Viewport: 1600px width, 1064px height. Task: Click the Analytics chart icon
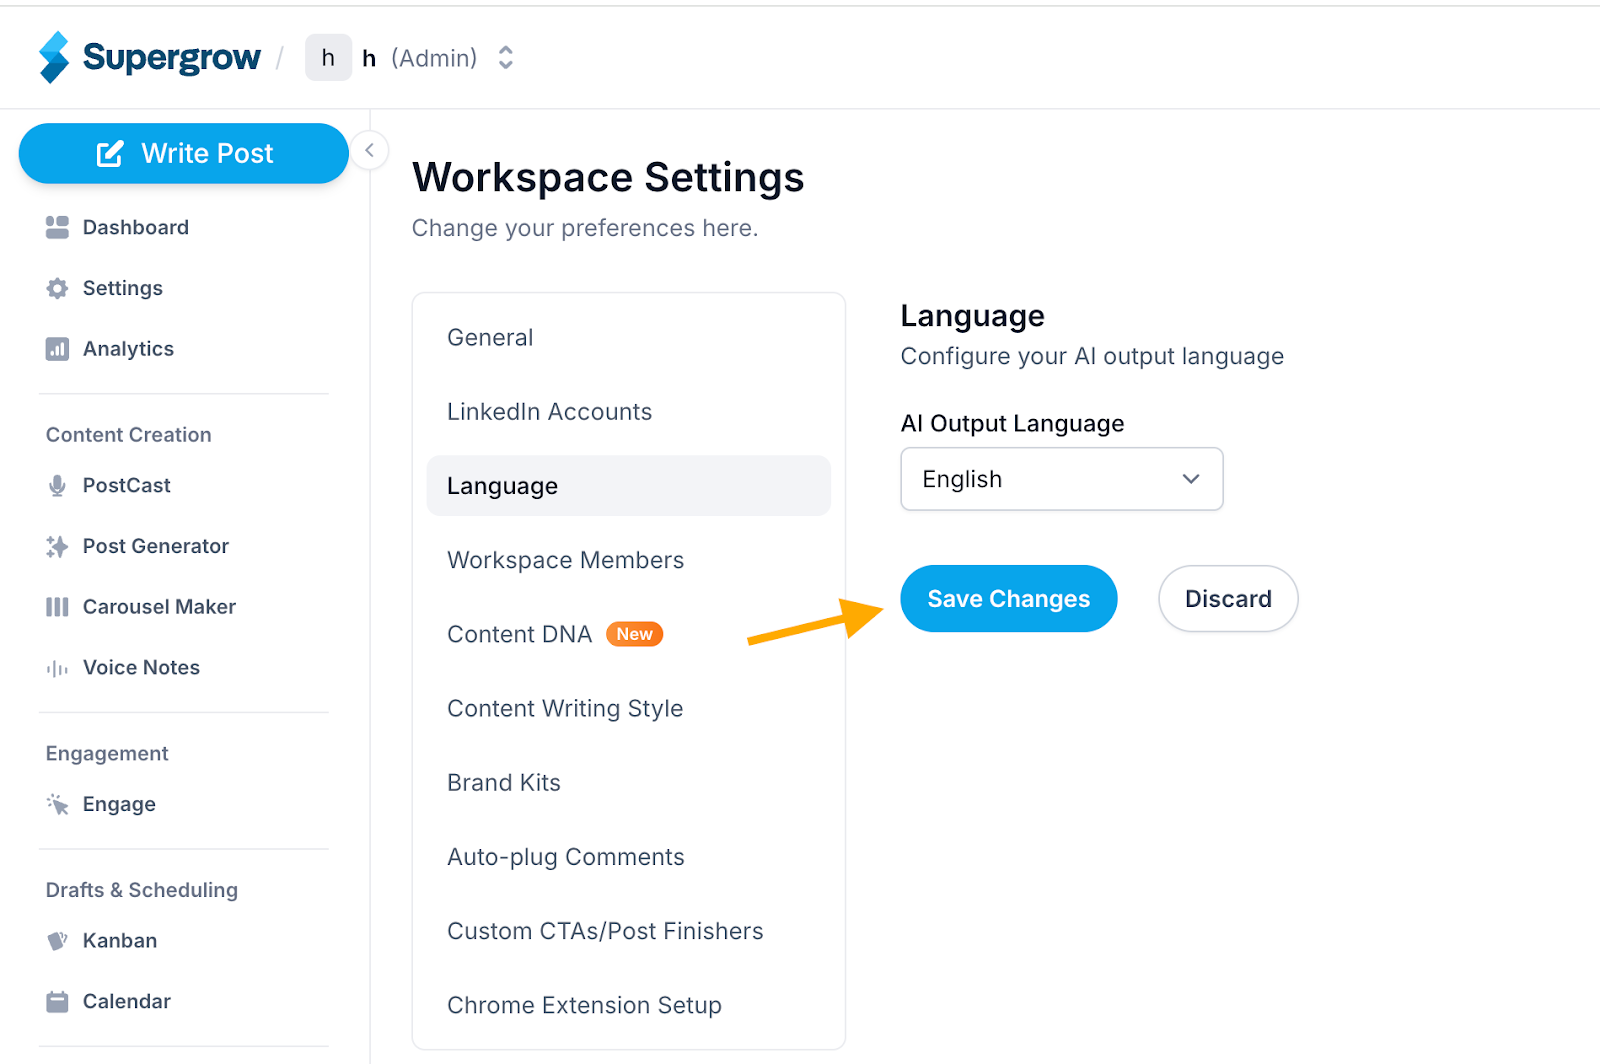point(57,349)
